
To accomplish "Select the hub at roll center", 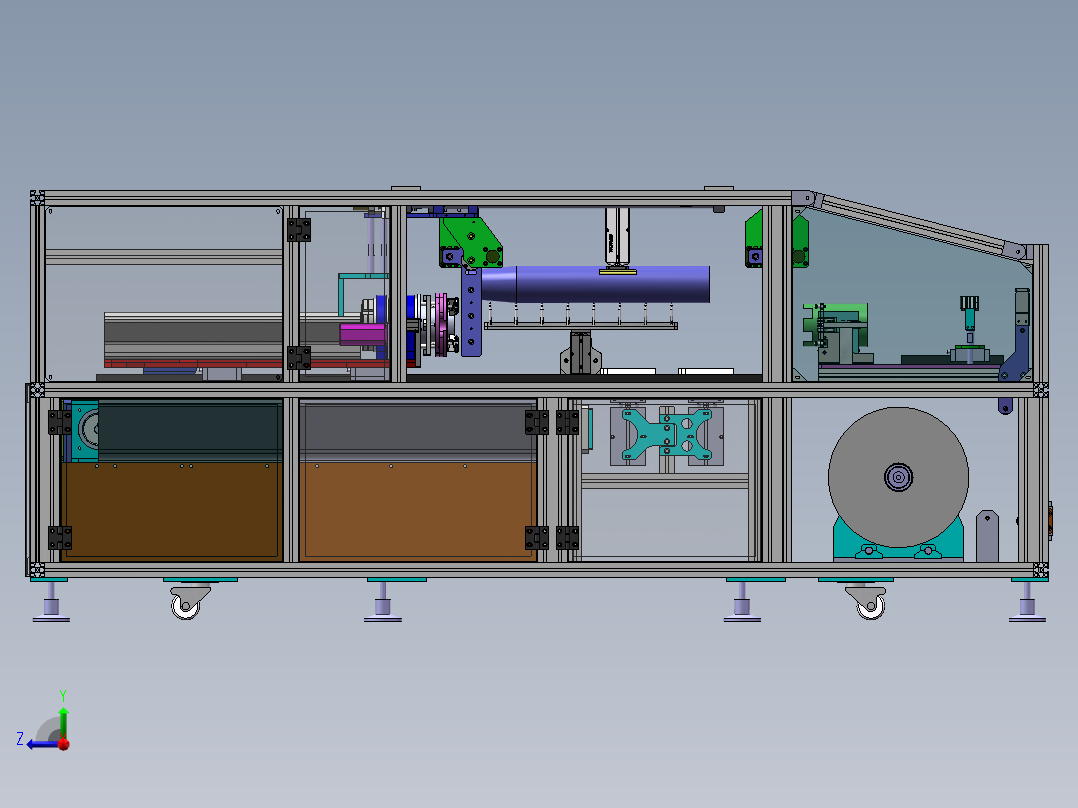I will pyautogui.click(x=899, y=477).
